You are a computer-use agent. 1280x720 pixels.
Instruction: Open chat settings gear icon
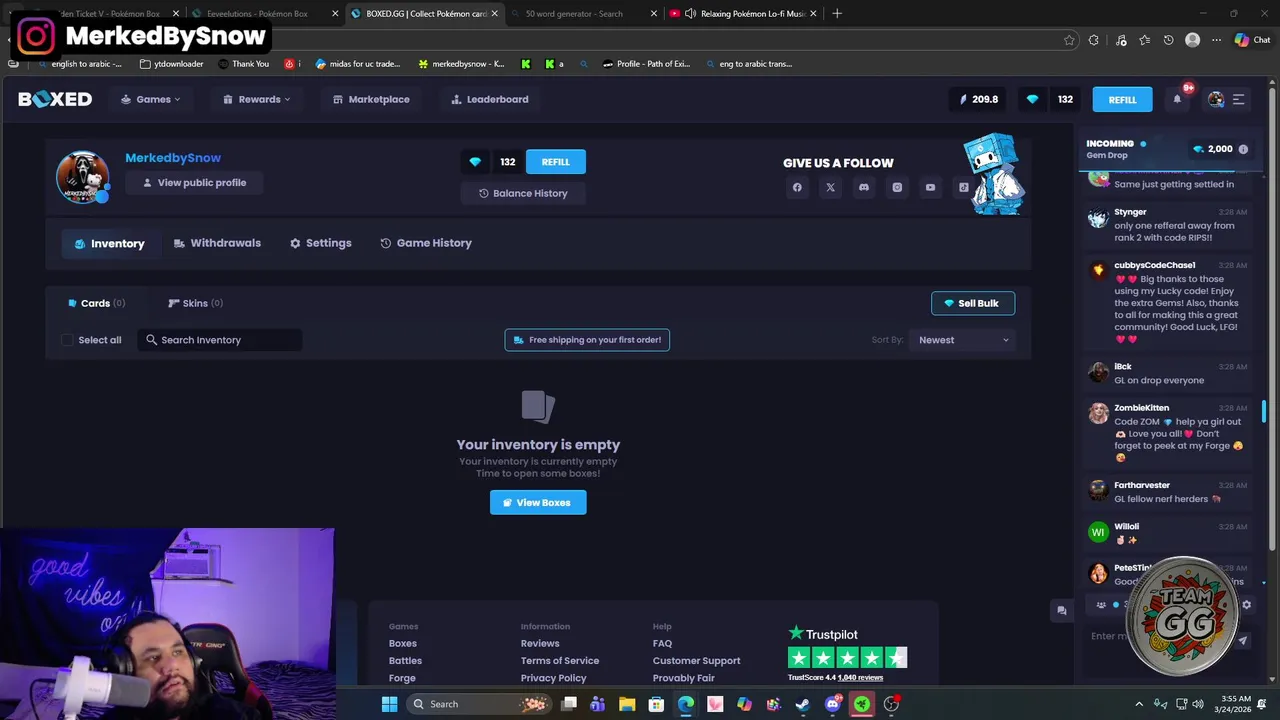coord(1246,605)
